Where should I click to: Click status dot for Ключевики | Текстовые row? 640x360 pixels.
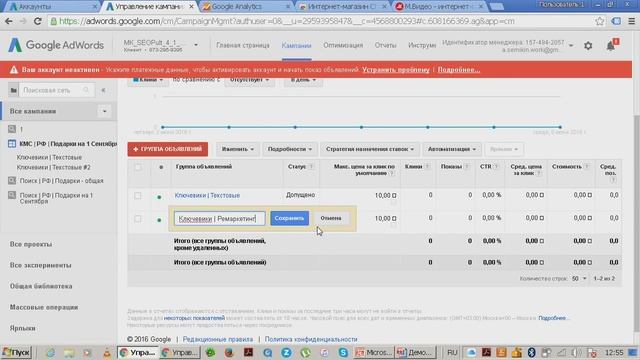pyautogui.click(x=159, y=197)
